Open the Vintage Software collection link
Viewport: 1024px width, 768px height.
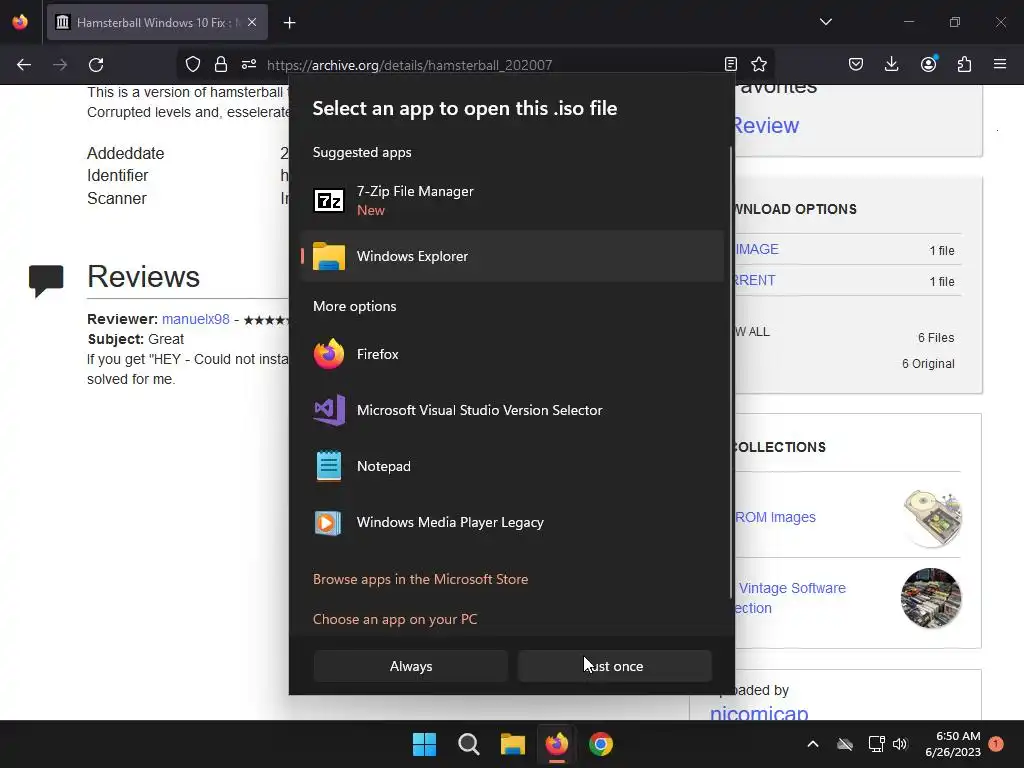(790, 598)
